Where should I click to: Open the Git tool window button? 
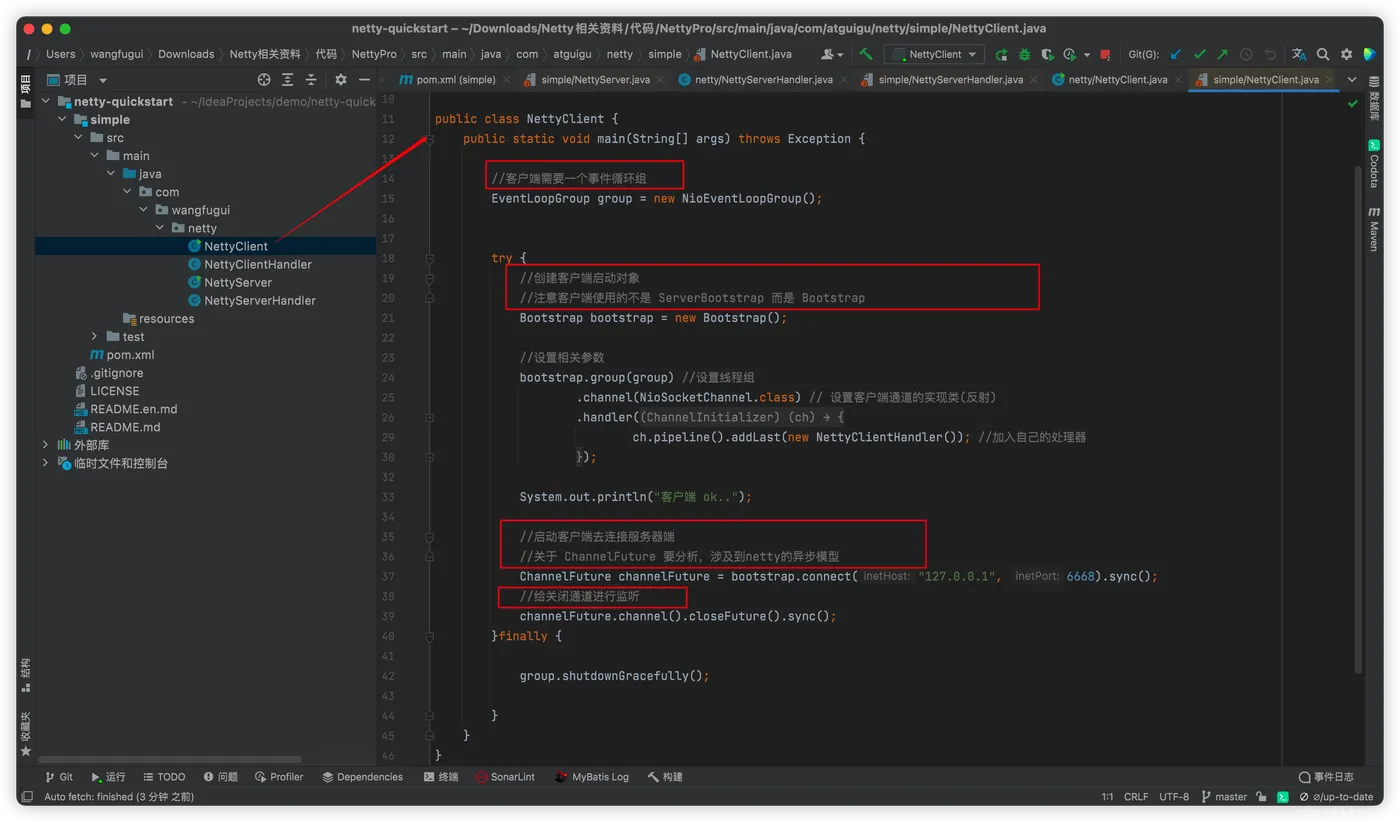(x=59, y=776)
